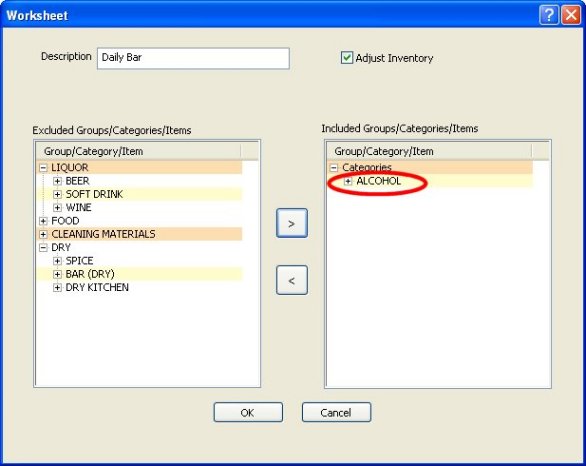Collapse the included Categories node
Screen dimensions: 586x466
(x=334, y=168)
